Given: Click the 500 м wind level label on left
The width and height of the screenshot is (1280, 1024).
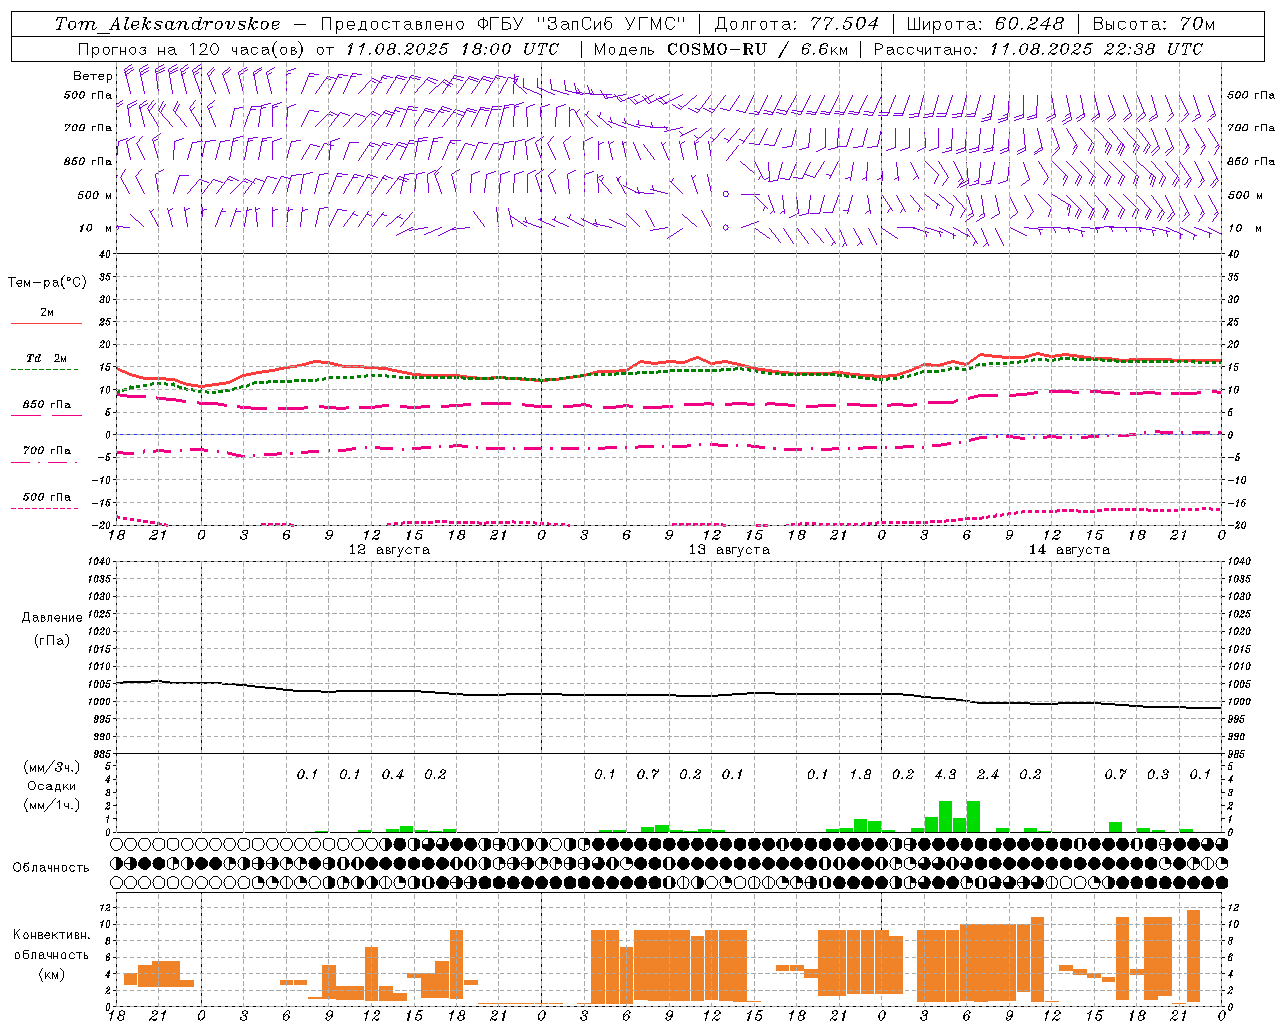Looking at the screenshot, I should click(95, 195).
